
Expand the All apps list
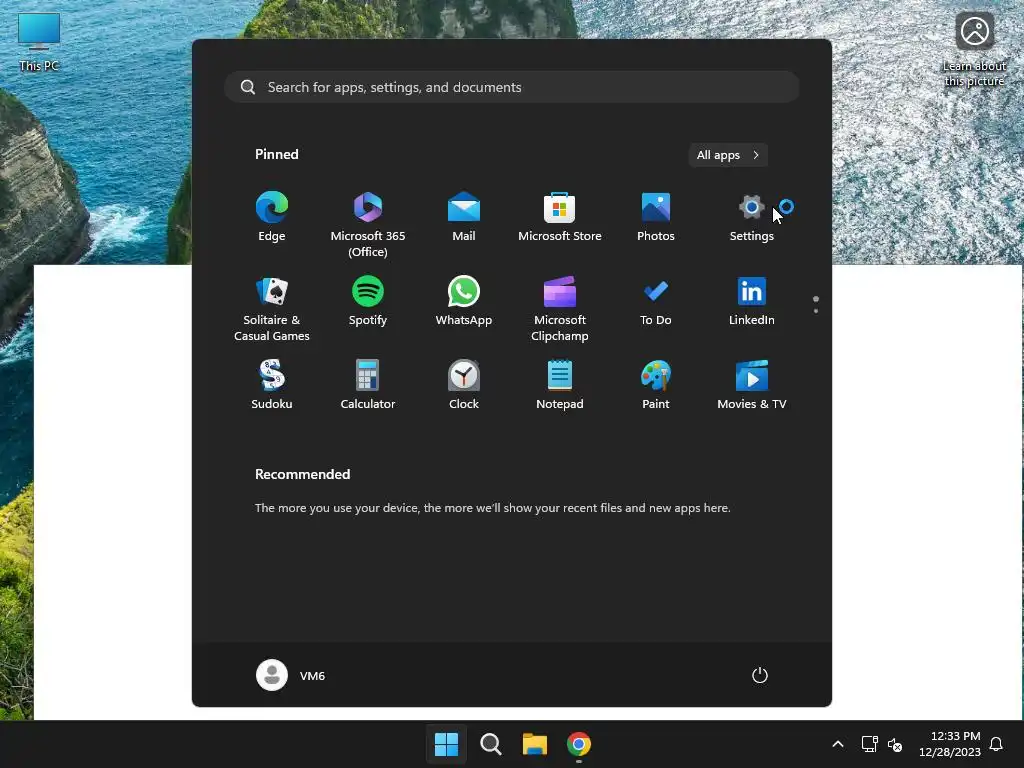point(728,155)
